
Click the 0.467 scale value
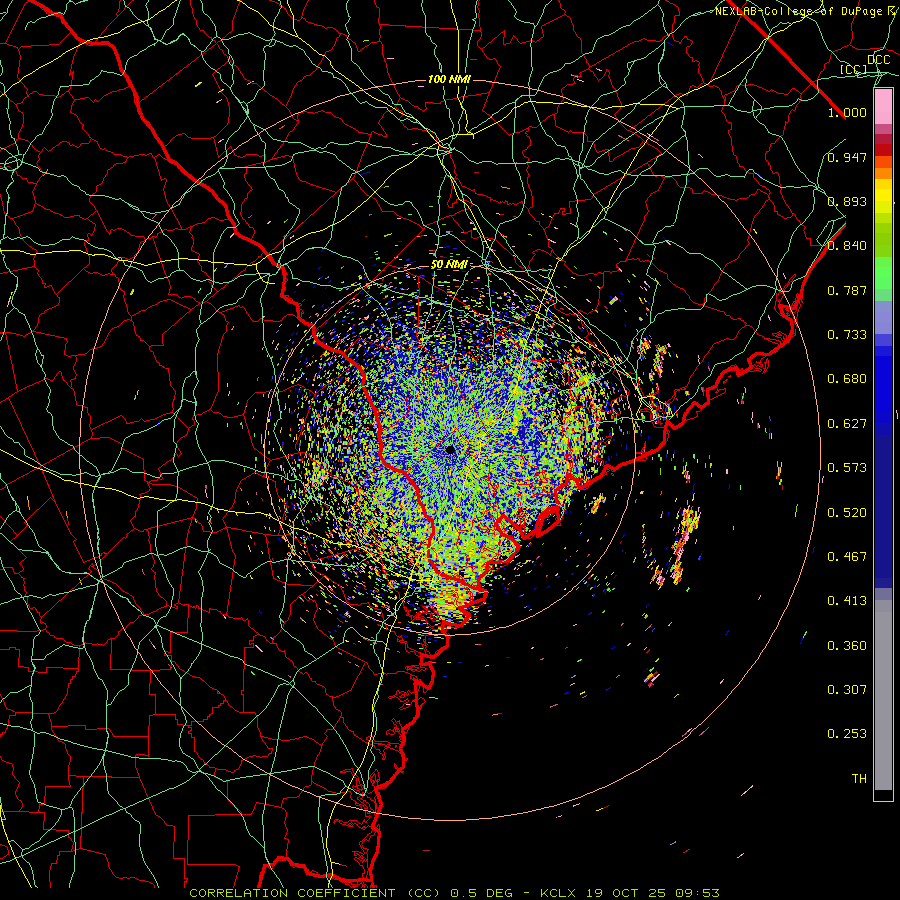point(847,557)
